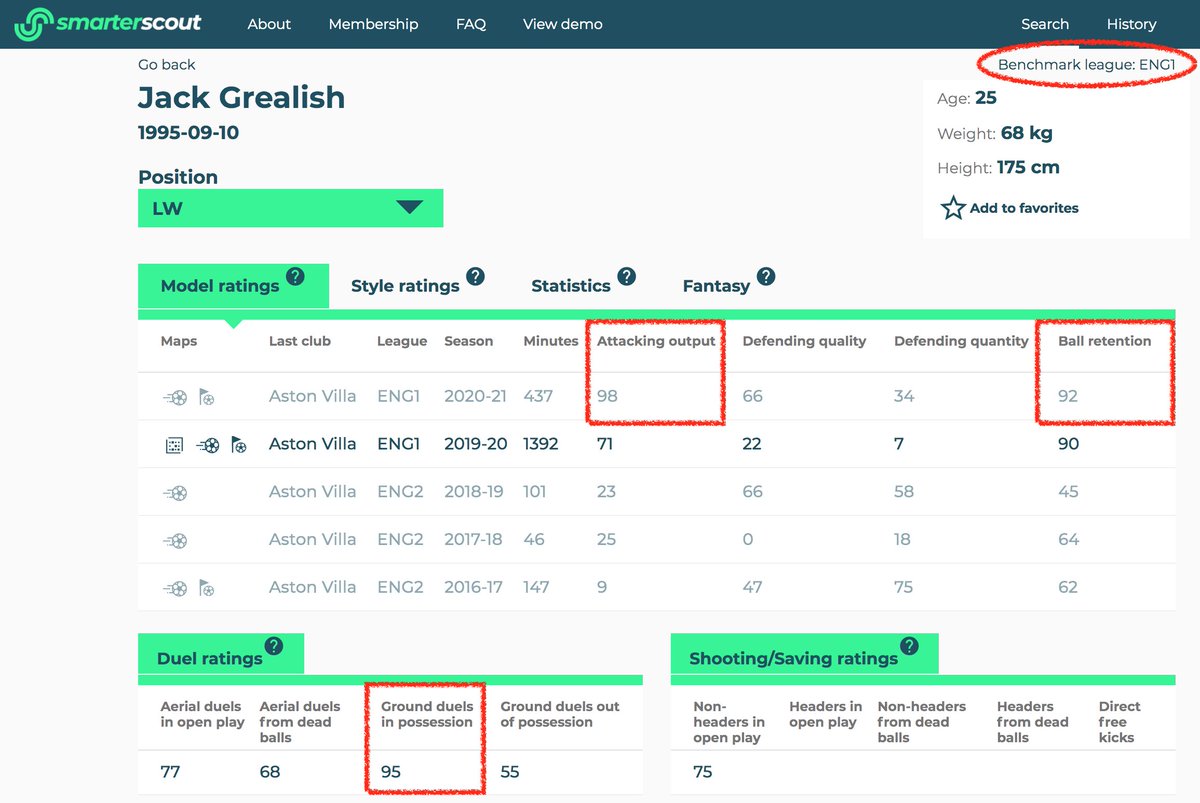Open the View demo link
This screenshot has width=1200, height=803.
563,24
